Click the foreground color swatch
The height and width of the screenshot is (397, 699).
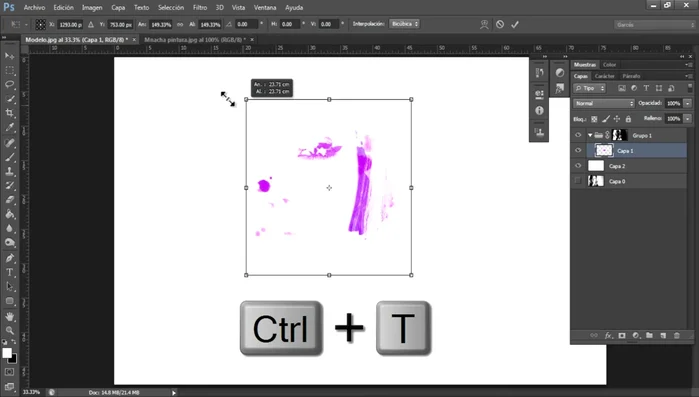click(7, 353)
